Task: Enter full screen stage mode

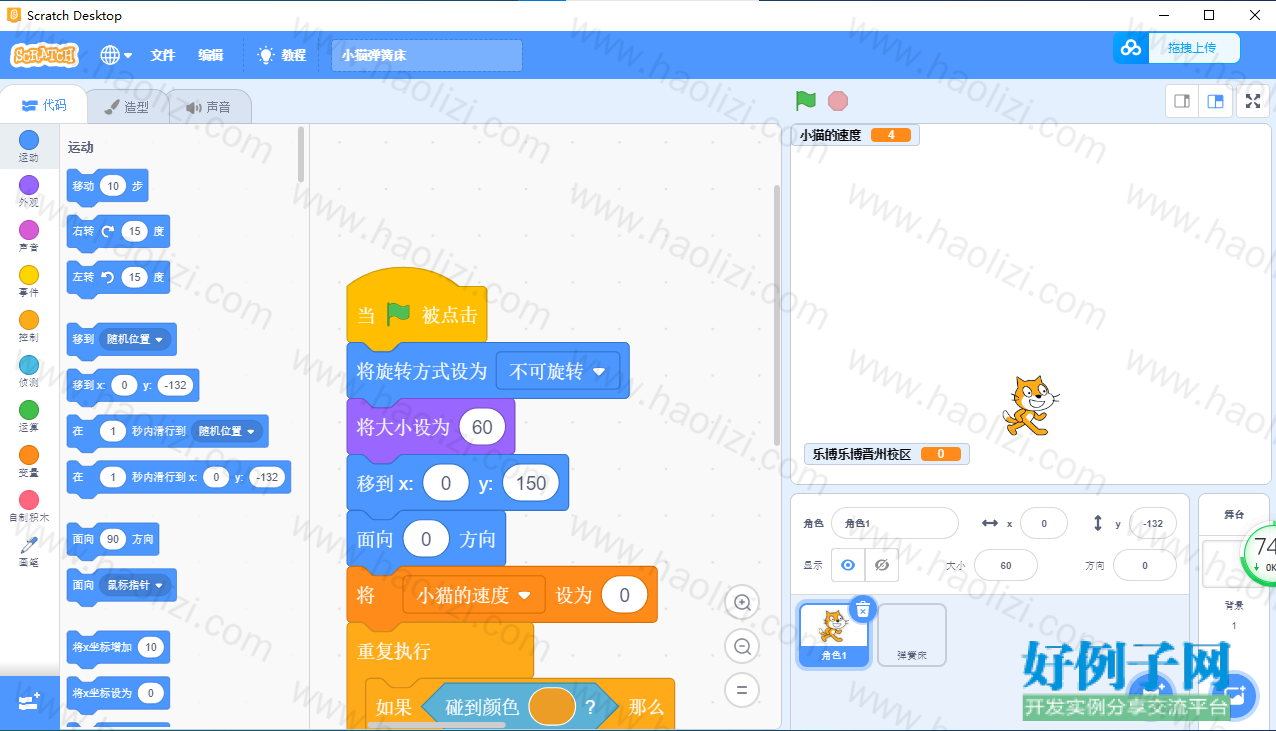Action: 1253,101
